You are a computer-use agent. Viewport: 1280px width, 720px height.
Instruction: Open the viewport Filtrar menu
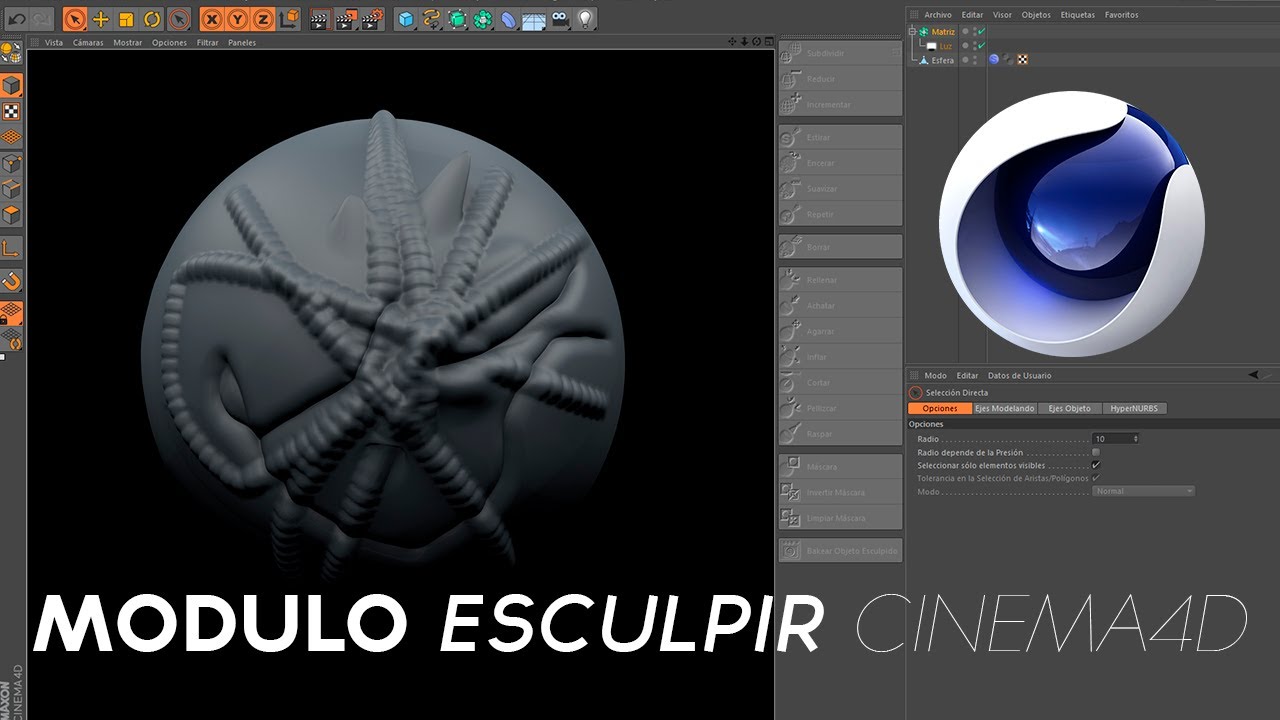click(x=208, y=43)
